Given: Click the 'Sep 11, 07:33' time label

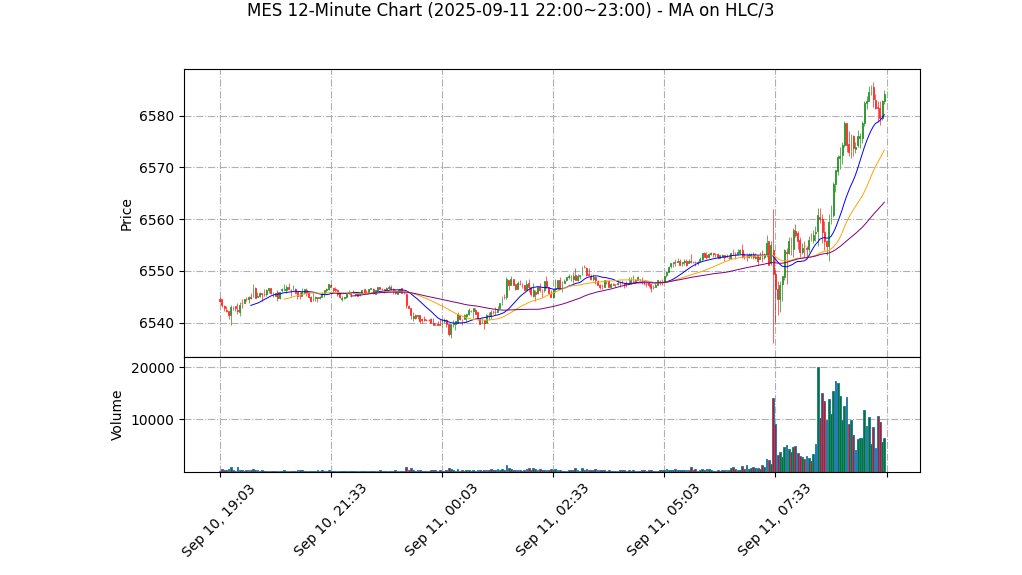Looking at the screenshot, I should [x=774, y=520].
